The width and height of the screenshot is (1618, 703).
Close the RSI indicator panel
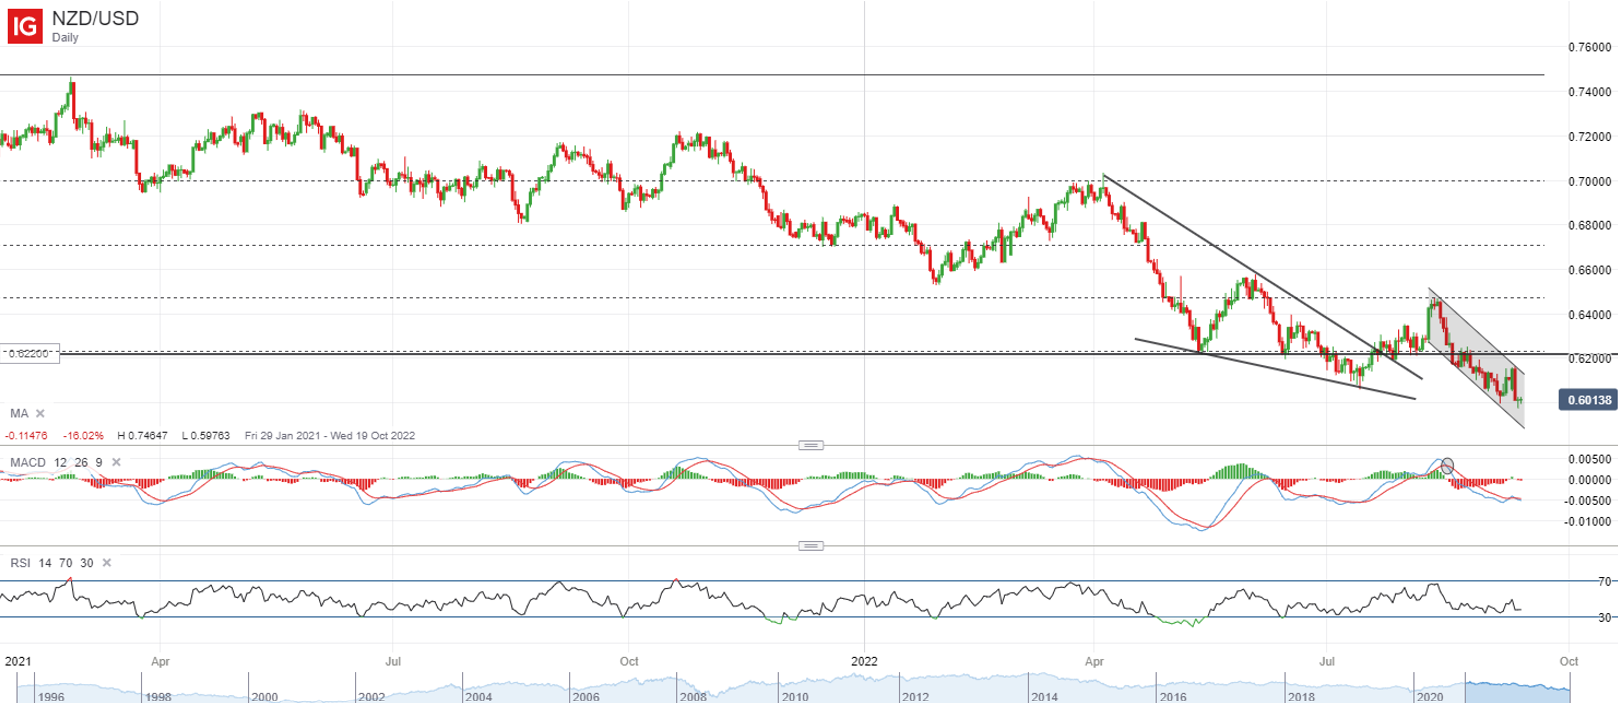(106, 563)
